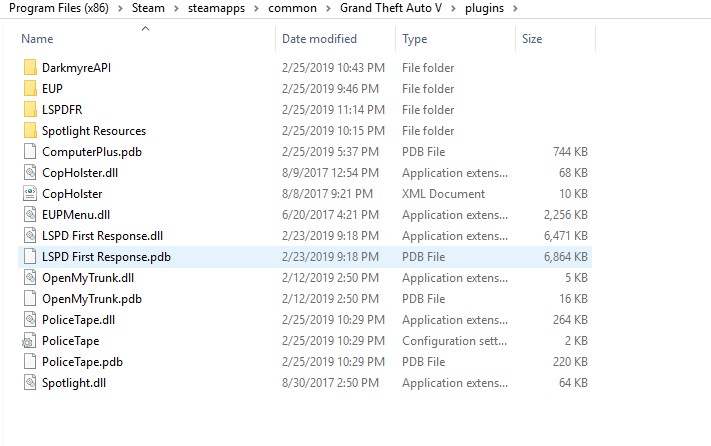The image size is (711, 446).
Task: Select the LSPD First Response.pdb file name
Action: (x=107, y=257)
